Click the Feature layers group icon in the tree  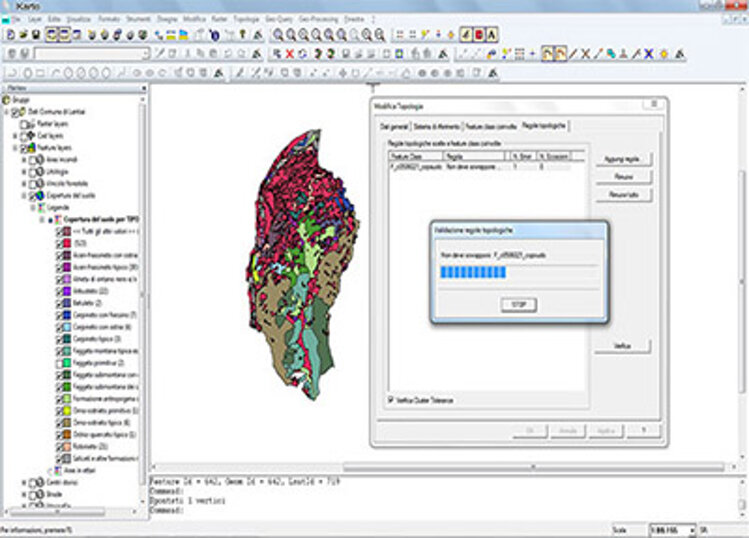(x=30, y=148)
